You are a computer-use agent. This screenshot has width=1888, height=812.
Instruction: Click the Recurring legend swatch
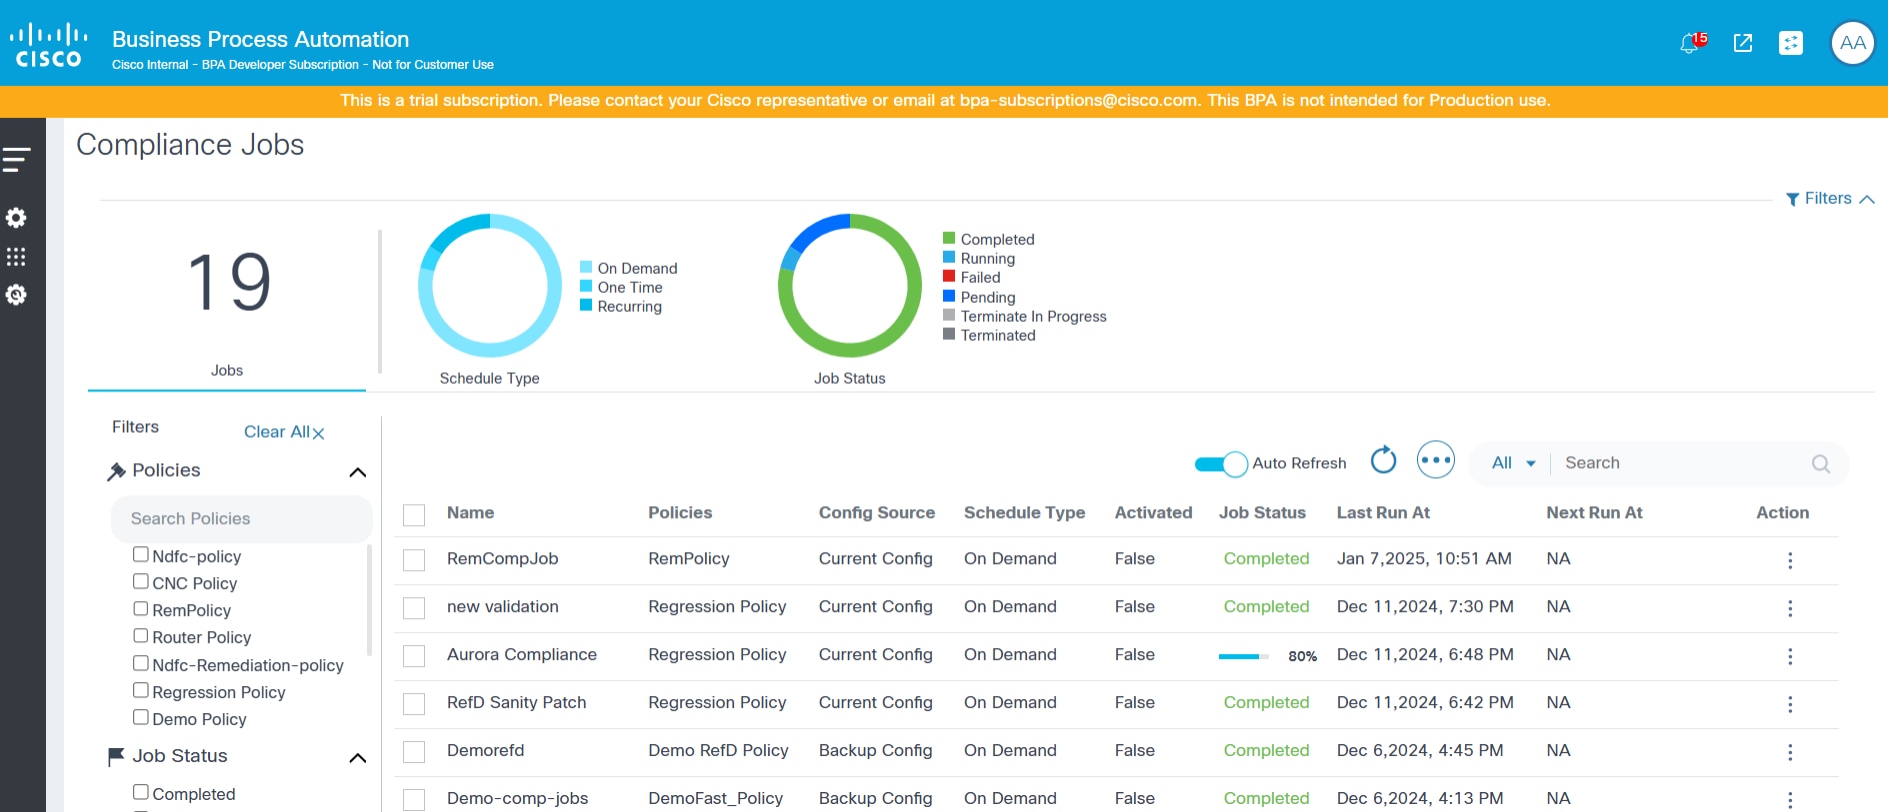586,305
